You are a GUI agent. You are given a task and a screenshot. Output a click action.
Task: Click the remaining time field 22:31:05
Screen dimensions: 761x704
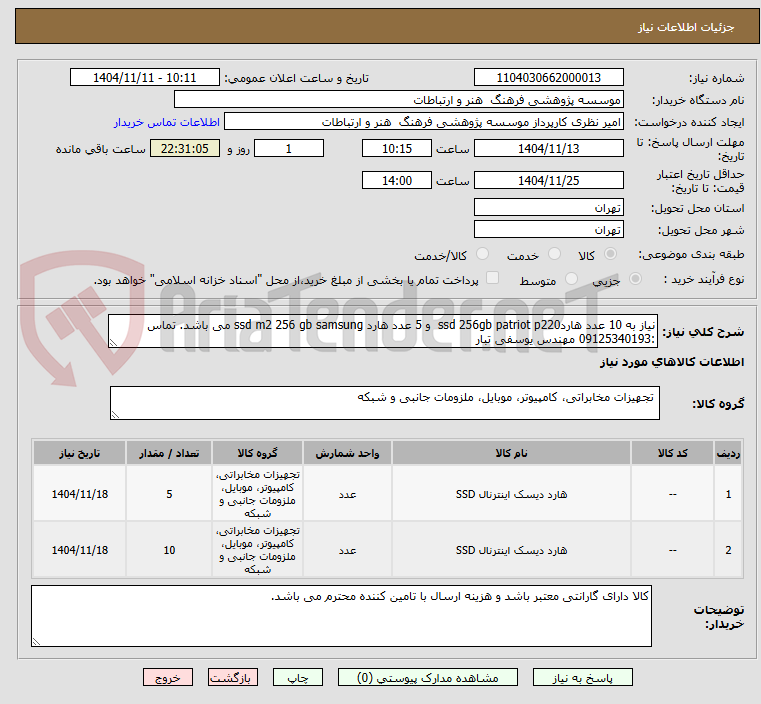click(x=185, y=148)
